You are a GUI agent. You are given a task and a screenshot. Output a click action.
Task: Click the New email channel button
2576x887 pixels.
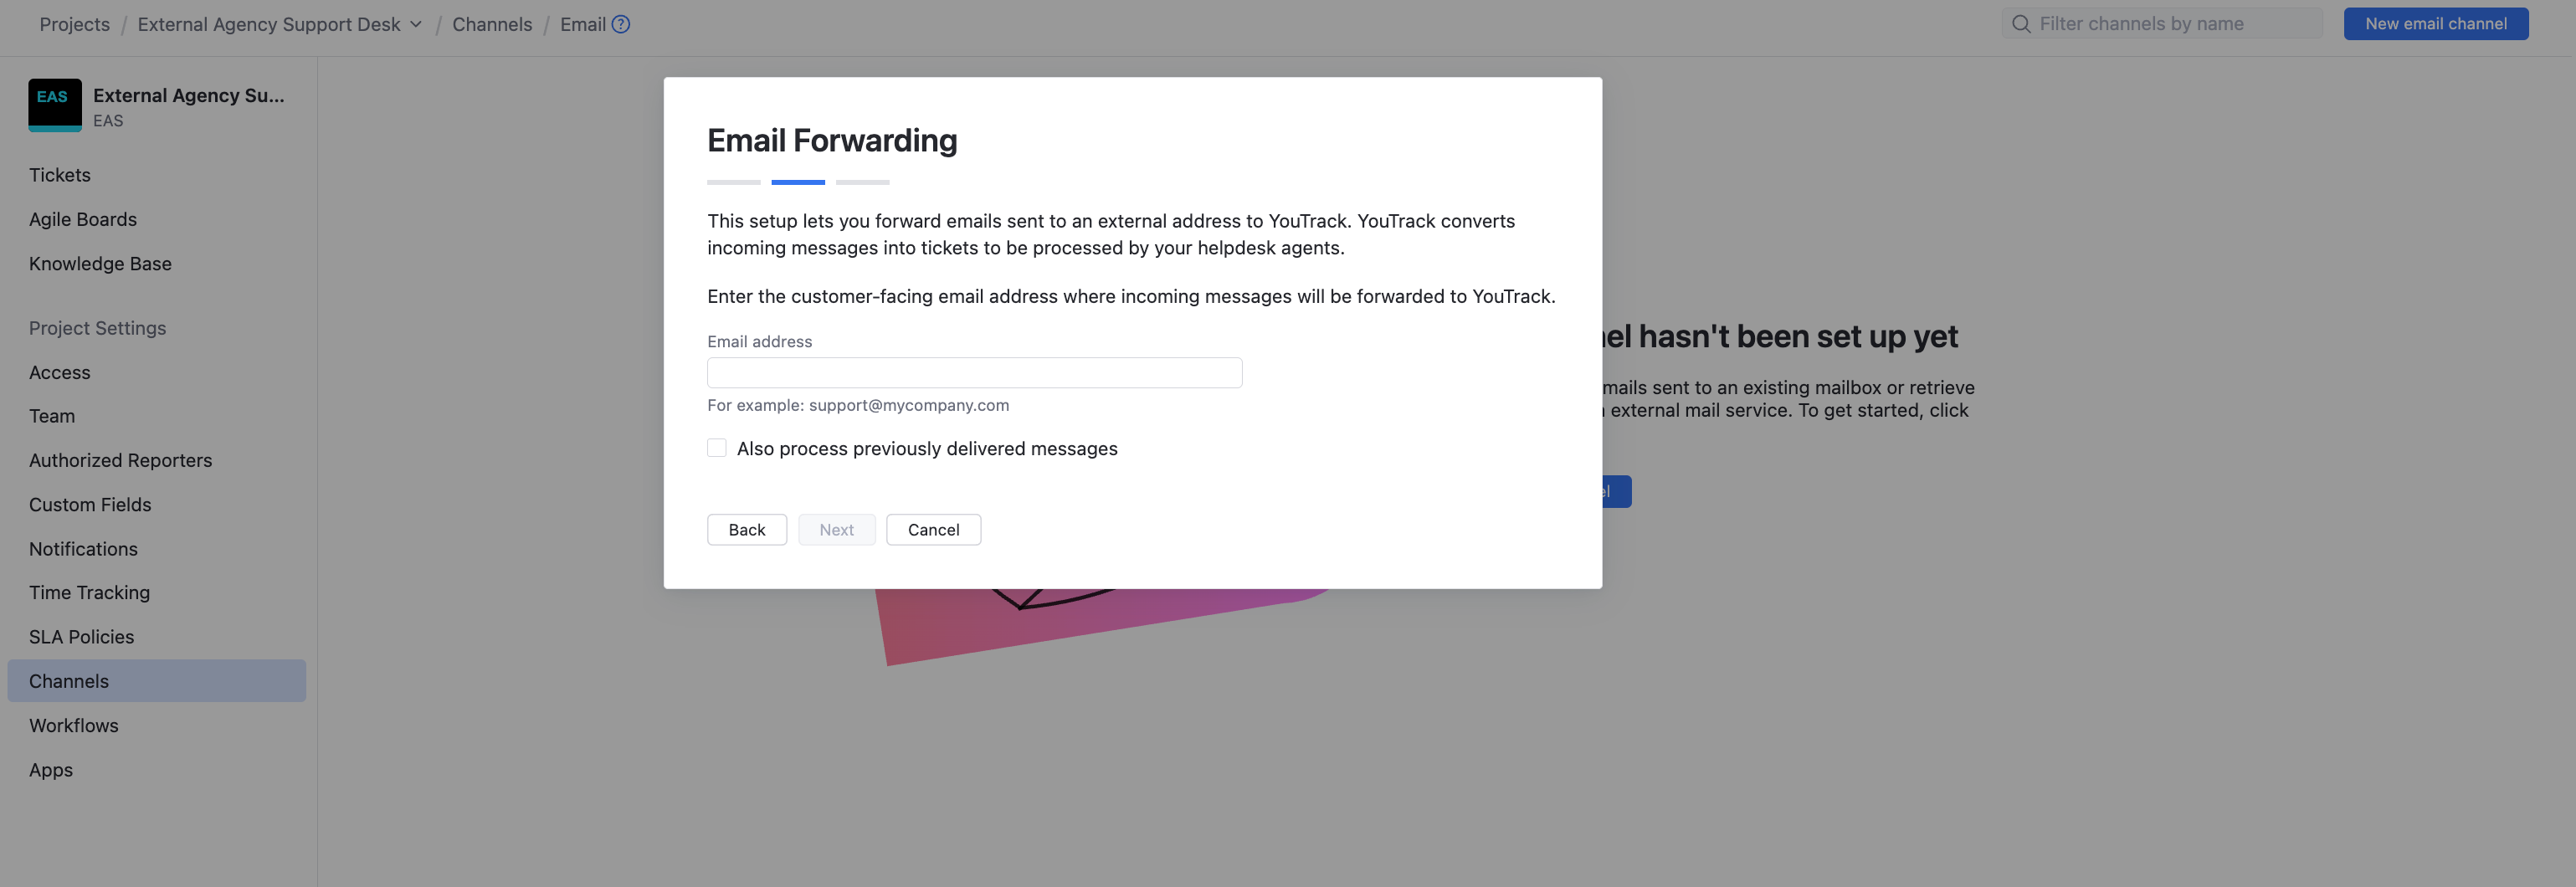tap(2436, 23)
